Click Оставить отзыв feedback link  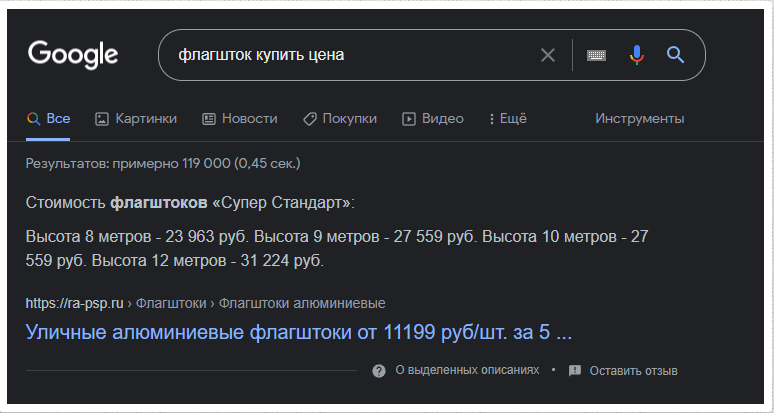tap(633, 371)
